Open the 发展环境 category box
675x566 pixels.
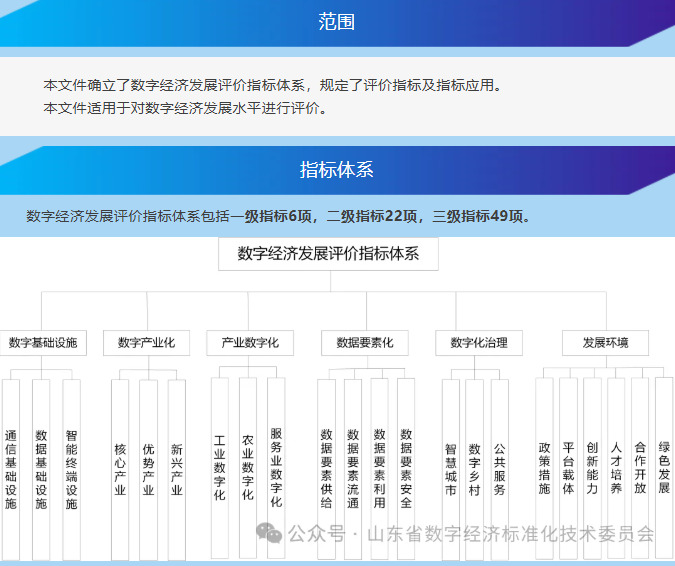tap(606, 343)
